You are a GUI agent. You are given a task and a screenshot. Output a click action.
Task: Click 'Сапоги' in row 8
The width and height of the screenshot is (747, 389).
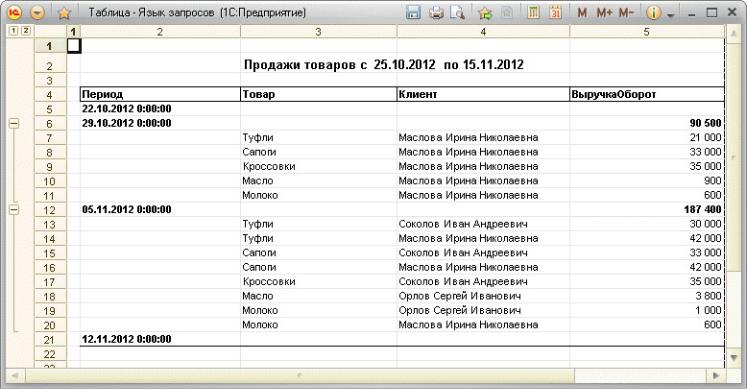coord(259,152)
